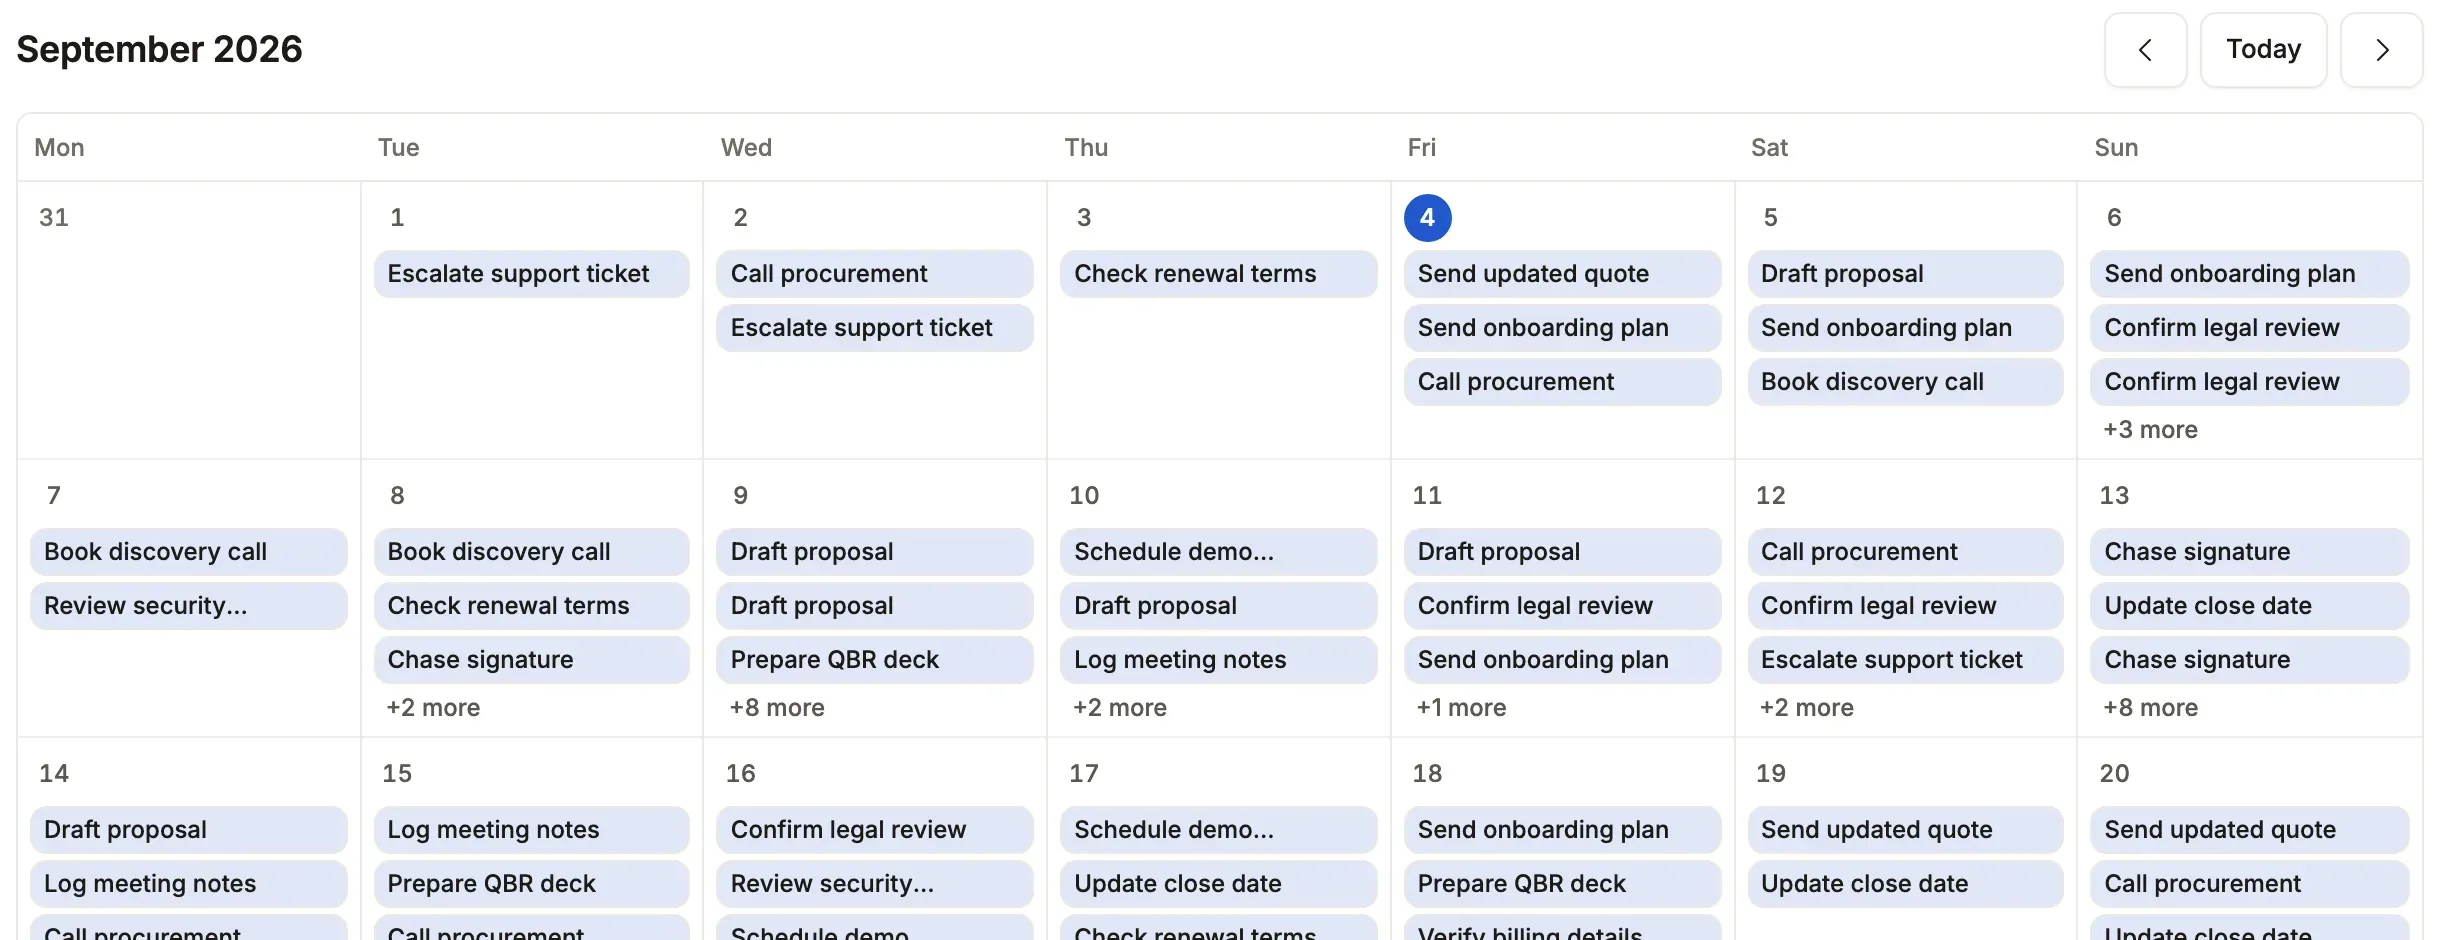
Task: Show '+2 more' events on September 10
Action: click(1120, 708)
